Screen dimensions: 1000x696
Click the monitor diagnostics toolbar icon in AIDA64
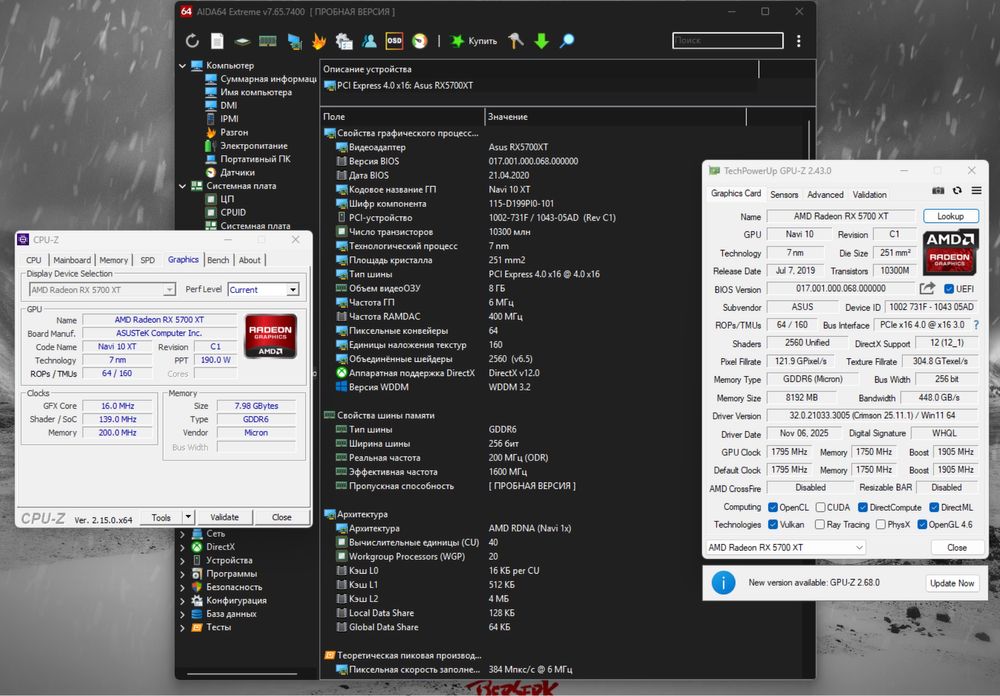(294, 41)
